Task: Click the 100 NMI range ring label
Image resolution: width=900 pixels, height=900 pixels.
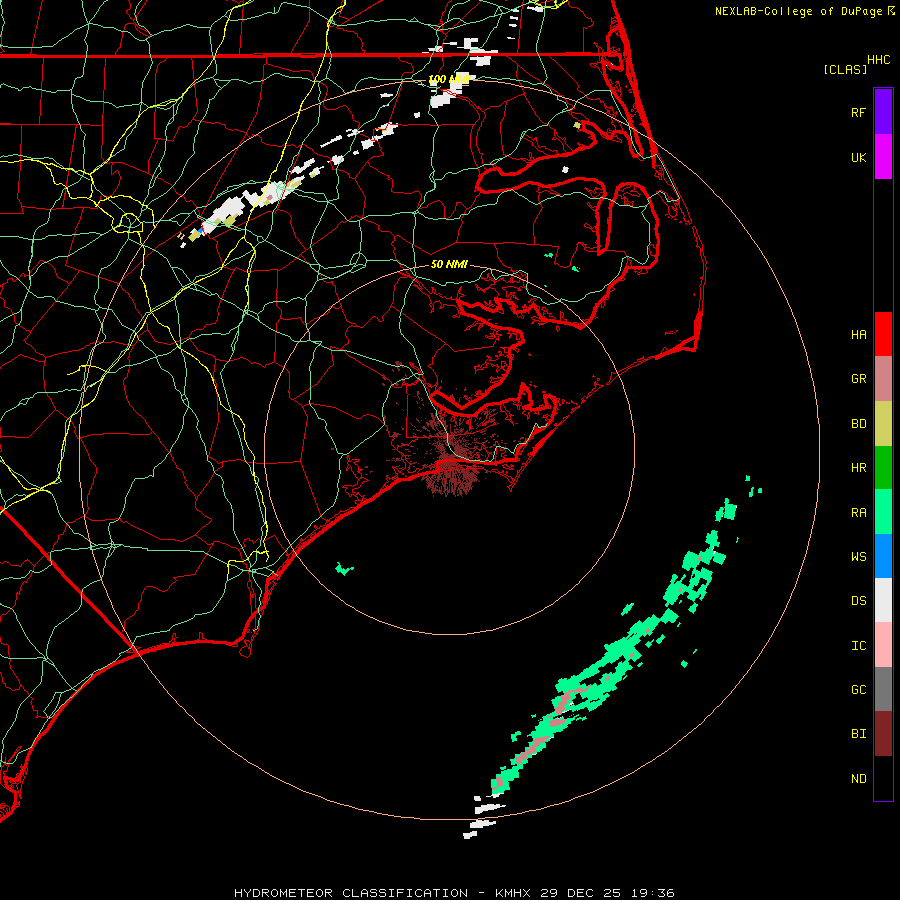Action: pyautogui.click(x=449, y=79)
